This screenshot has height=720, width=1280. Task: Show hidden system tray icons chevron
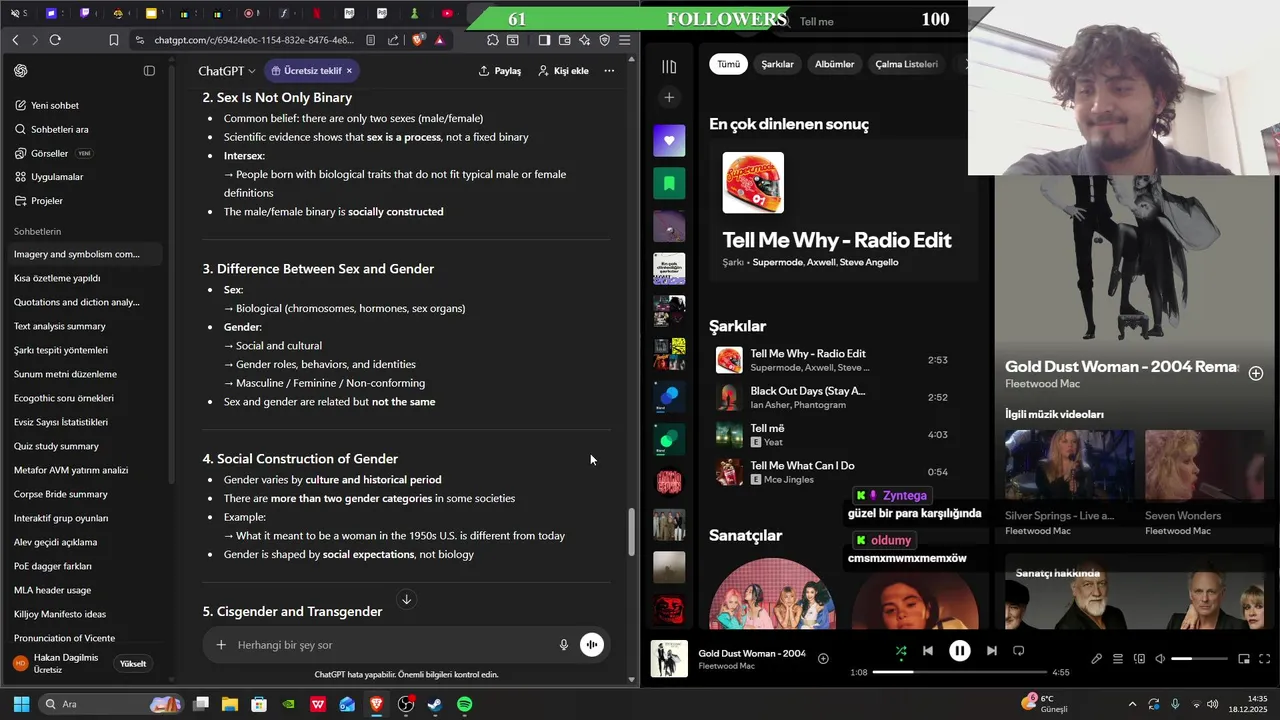coord(1132,704)
